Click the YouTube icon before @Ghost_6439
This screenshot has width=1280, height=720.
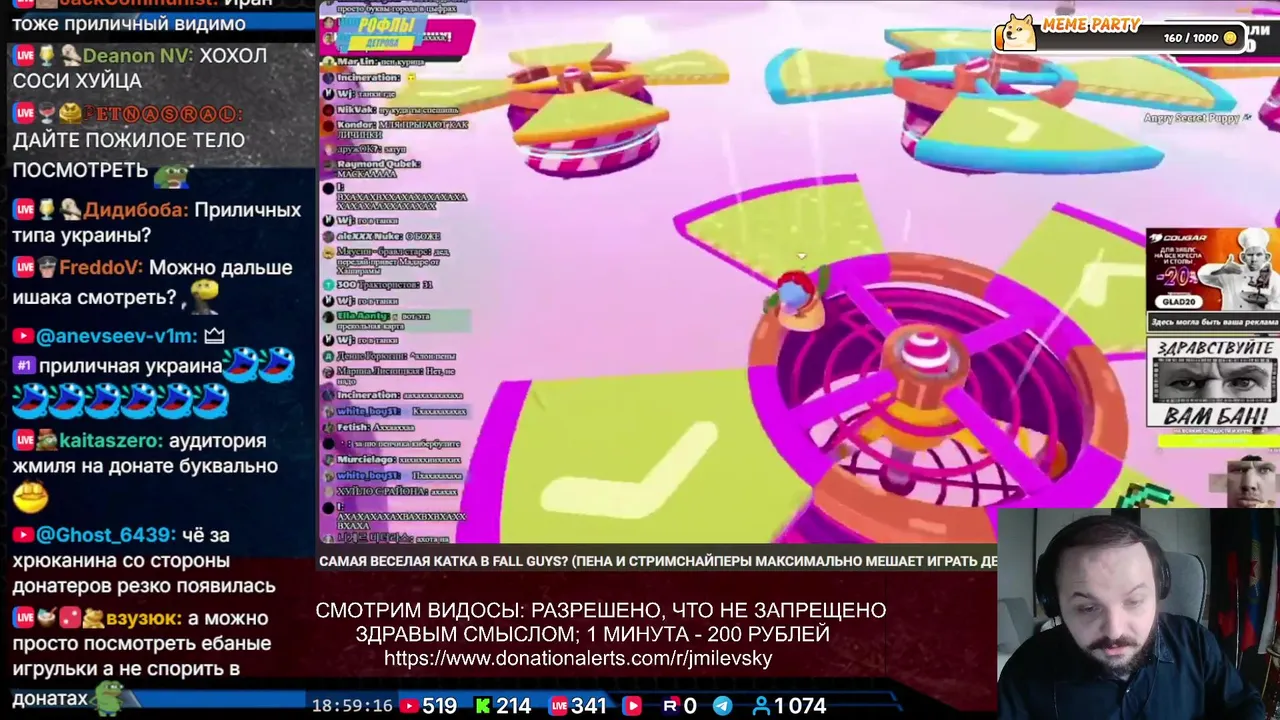(23, 536)
